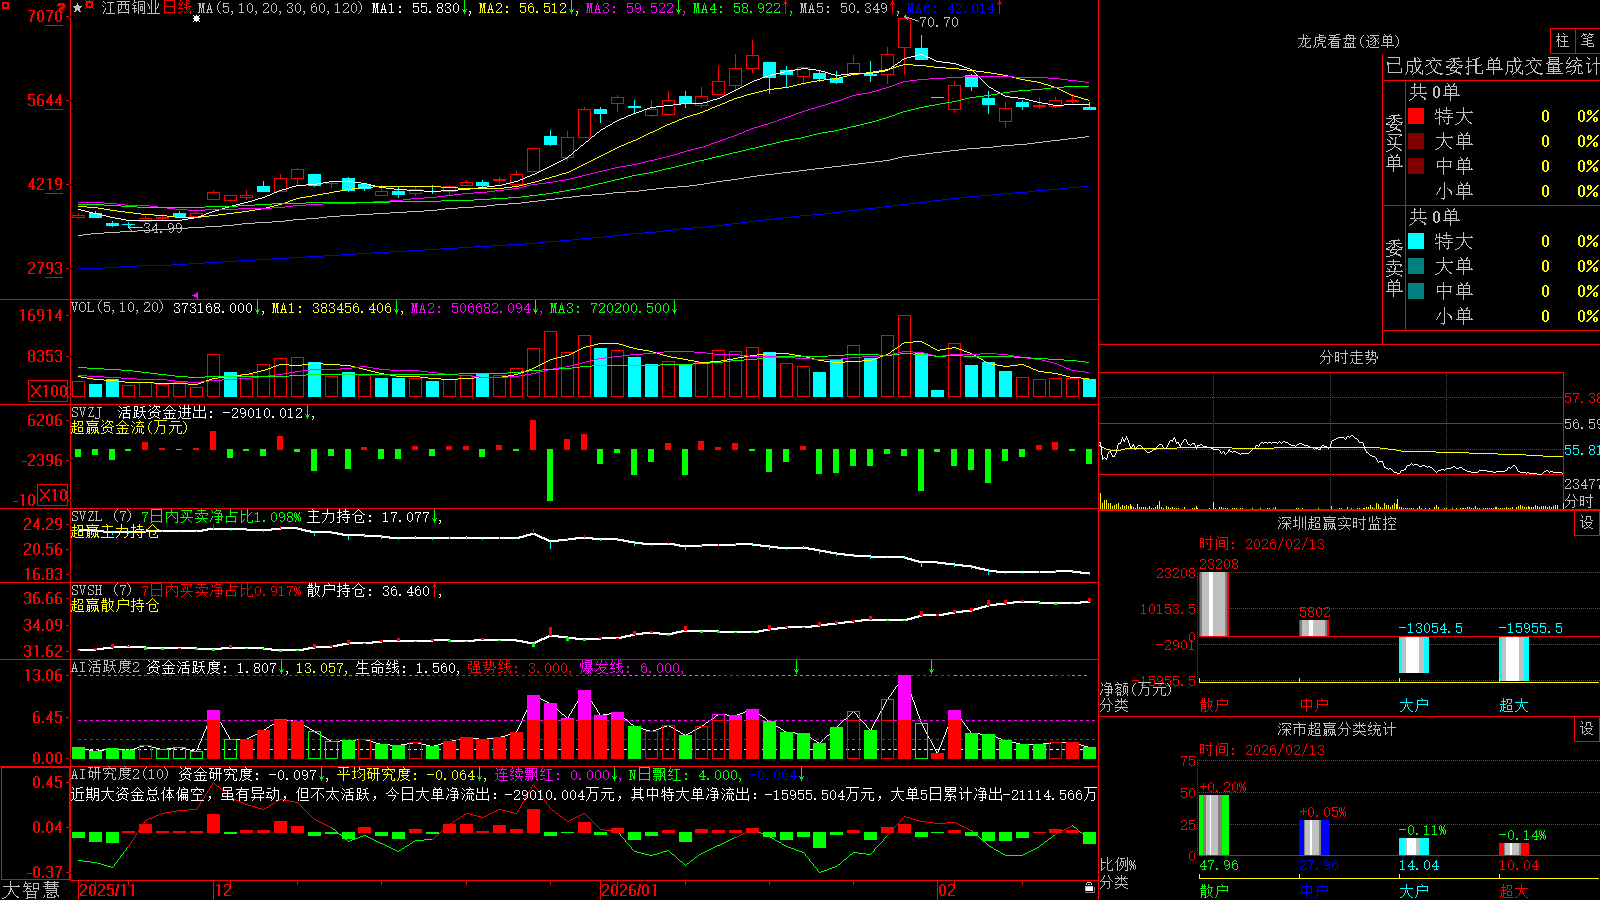The height and width of the screenshot is (900, 1600).
Task: Switch to 柱 bar display mode
Action: pos(1562,40)
